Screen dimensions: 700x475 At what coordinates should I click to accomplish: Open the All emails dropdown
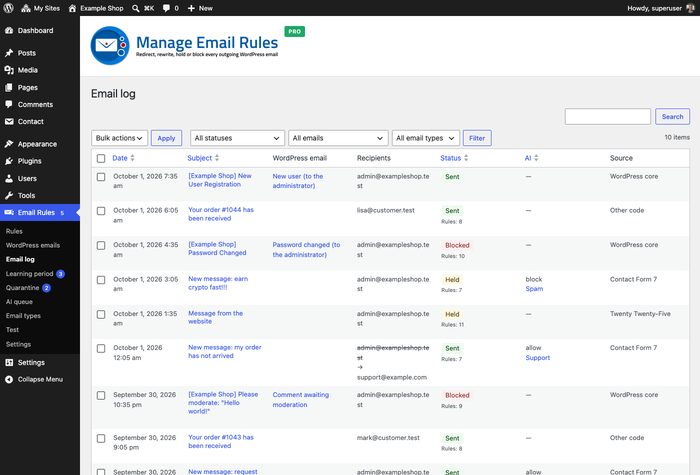click(x=338, y=138)
